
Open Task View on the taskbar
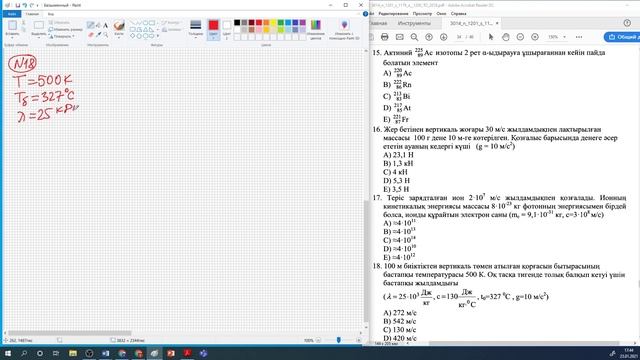pyautogui.click(x=56, y=353)
